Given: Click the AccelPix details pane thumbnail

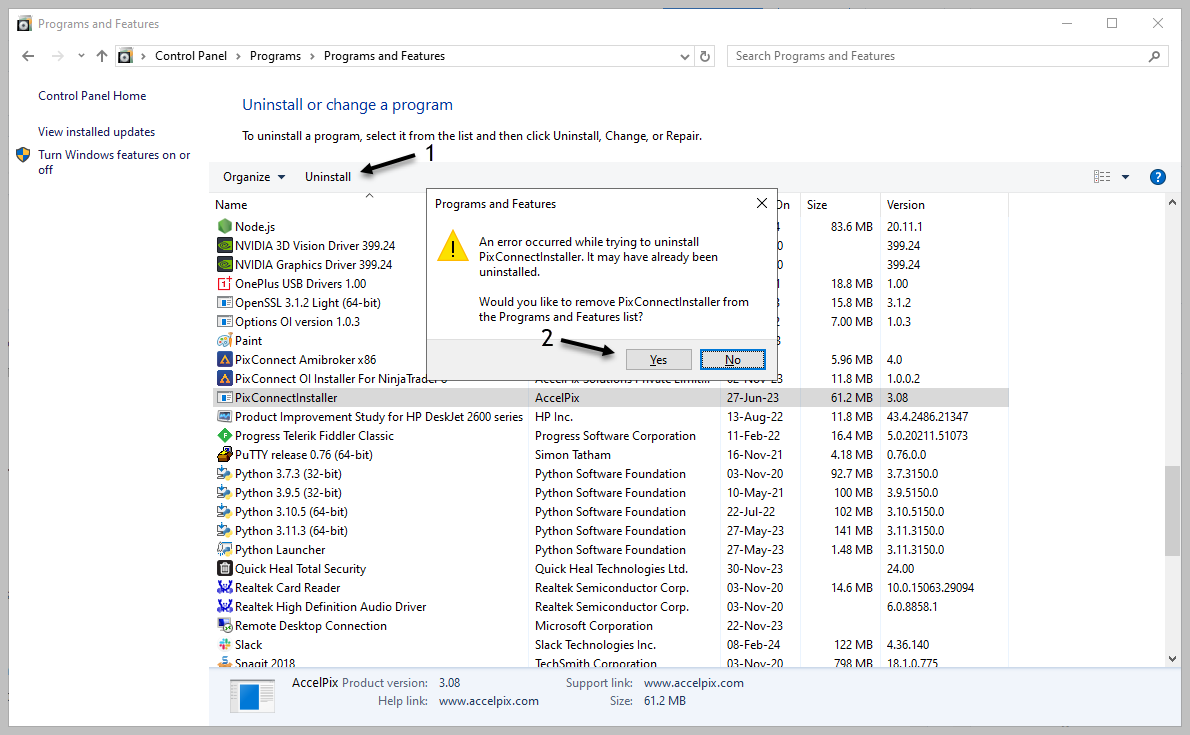Looking at the screenshot, I should (x=252, y=696).
